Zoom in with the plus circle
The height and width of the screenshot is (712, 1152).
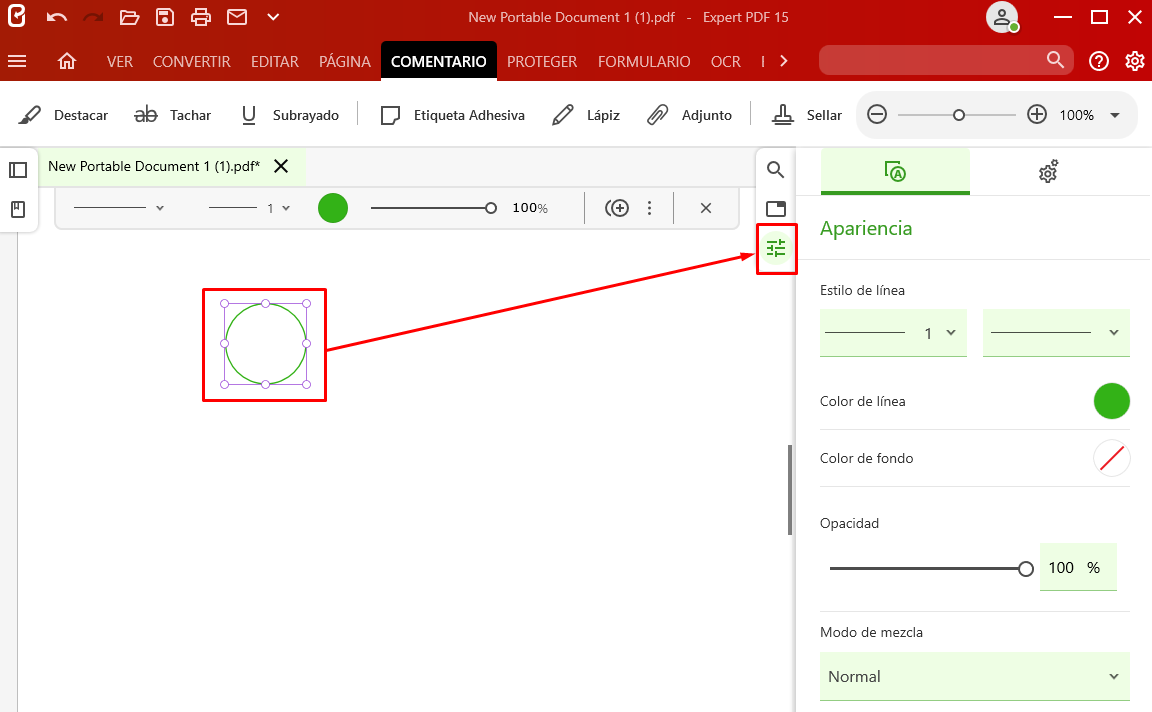(1037, 115)
